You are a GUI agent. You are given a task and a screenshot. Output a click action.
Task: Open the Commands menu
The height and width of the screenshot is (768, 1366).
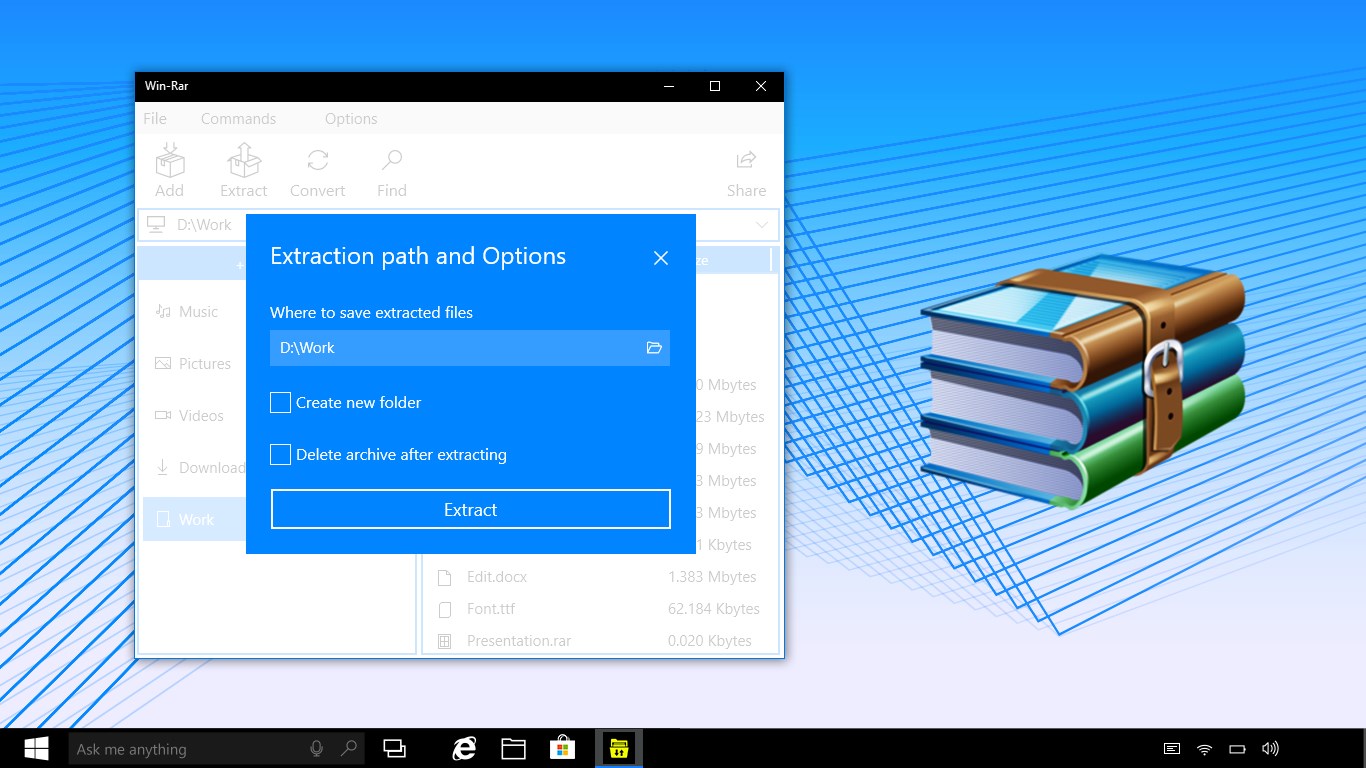pos(238,119)
